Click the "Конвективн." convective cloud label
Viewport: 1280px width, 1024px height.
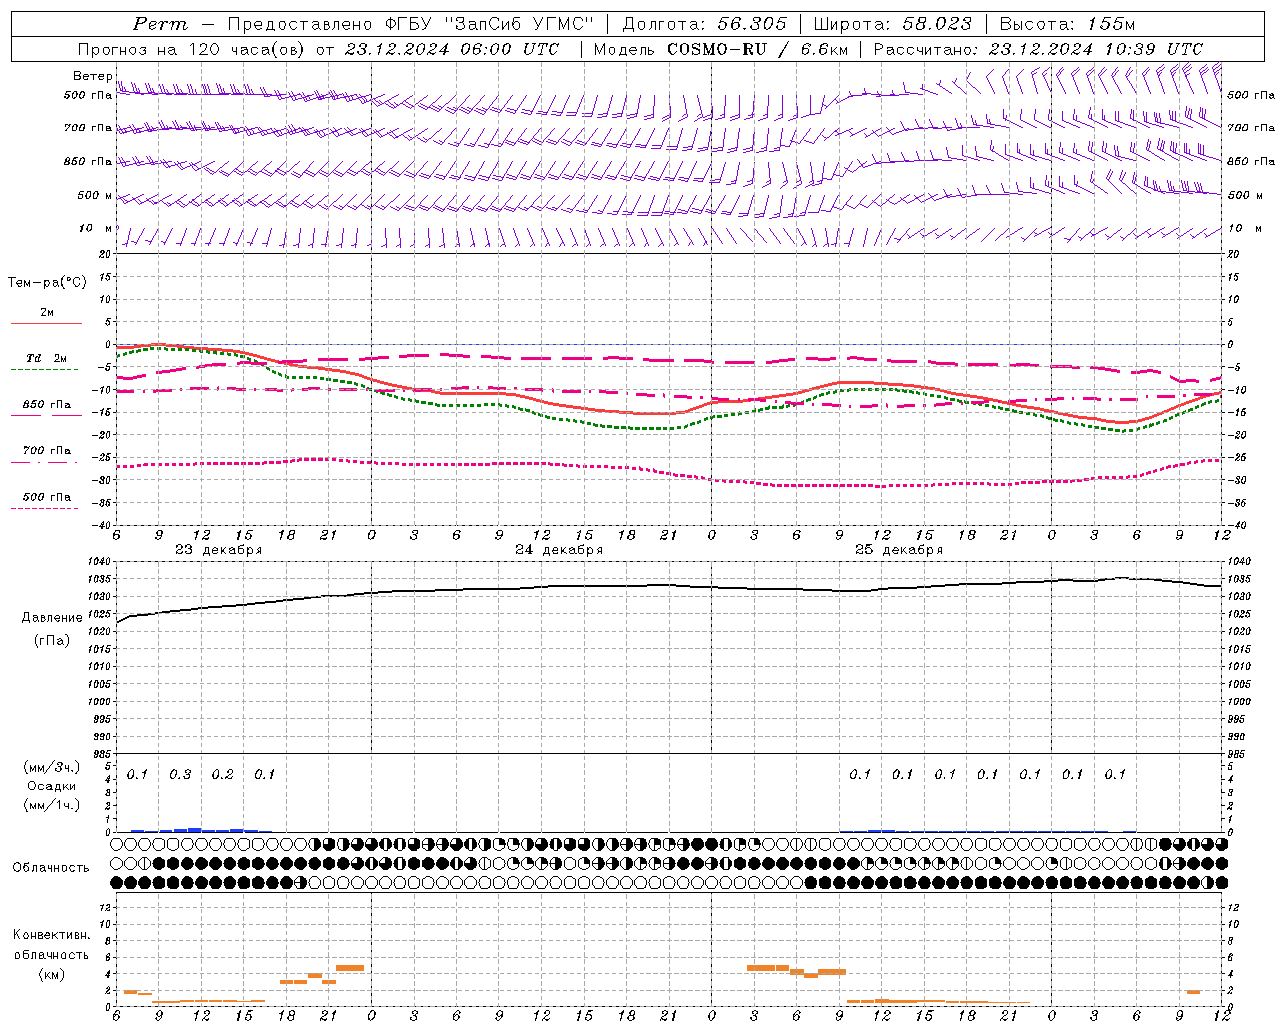tap(51, 935)
